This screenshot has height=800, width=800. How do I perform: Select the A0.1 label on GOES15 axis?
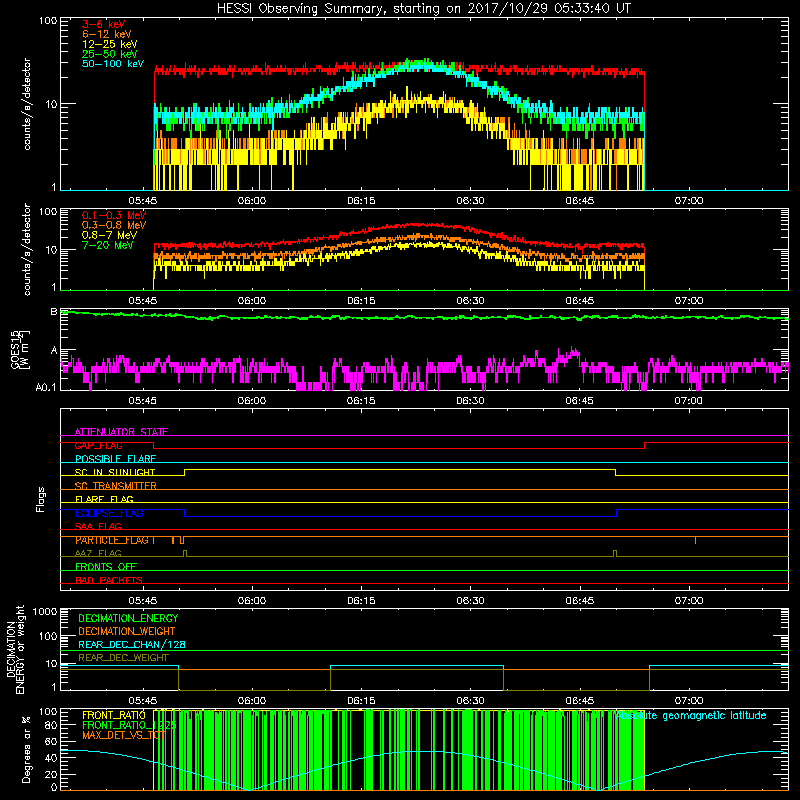[46, 387]
